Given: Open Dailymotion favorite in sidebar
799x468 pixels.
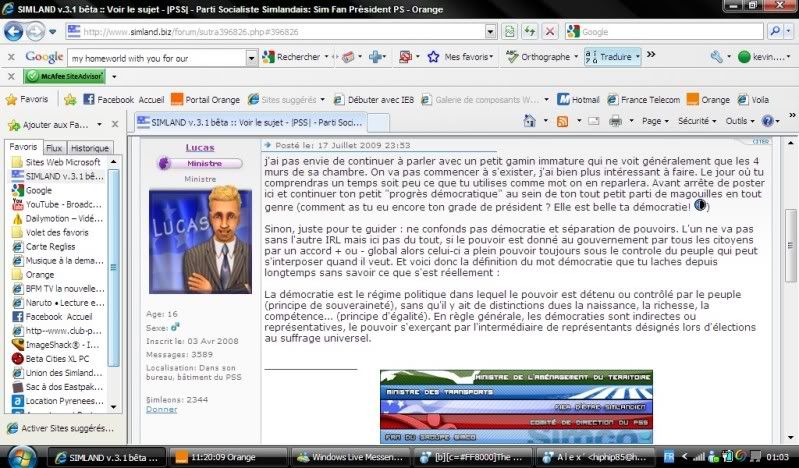Looking at the screenshot, I should pos(57,219).
